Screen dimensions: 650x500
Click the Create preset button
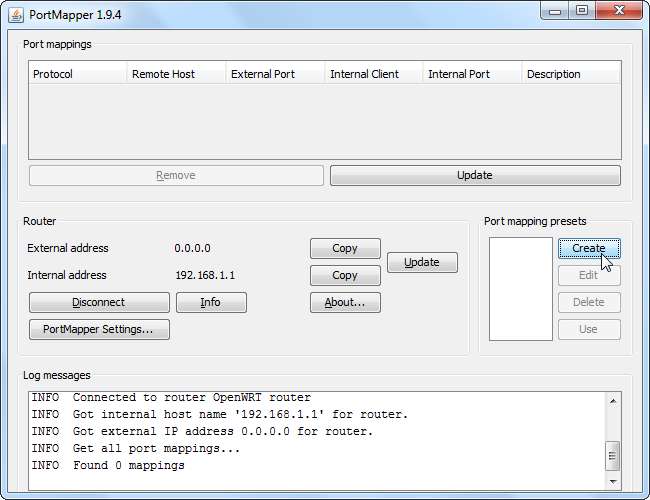click(x=589, y=248)
